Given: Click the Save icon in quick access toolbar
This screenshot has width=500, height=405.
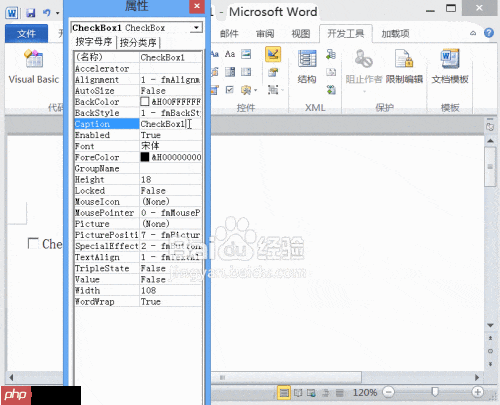Looking at the screenshot, I should point(31,13).
